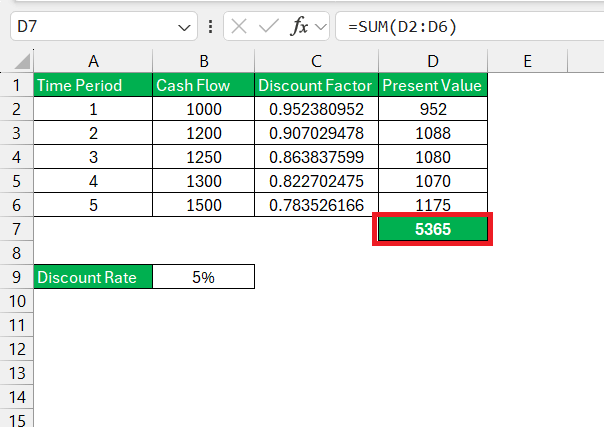This screenshot has height=427, width=604.
Task: Select cell with cash flow 1500
Action: (x=204, y=205)
